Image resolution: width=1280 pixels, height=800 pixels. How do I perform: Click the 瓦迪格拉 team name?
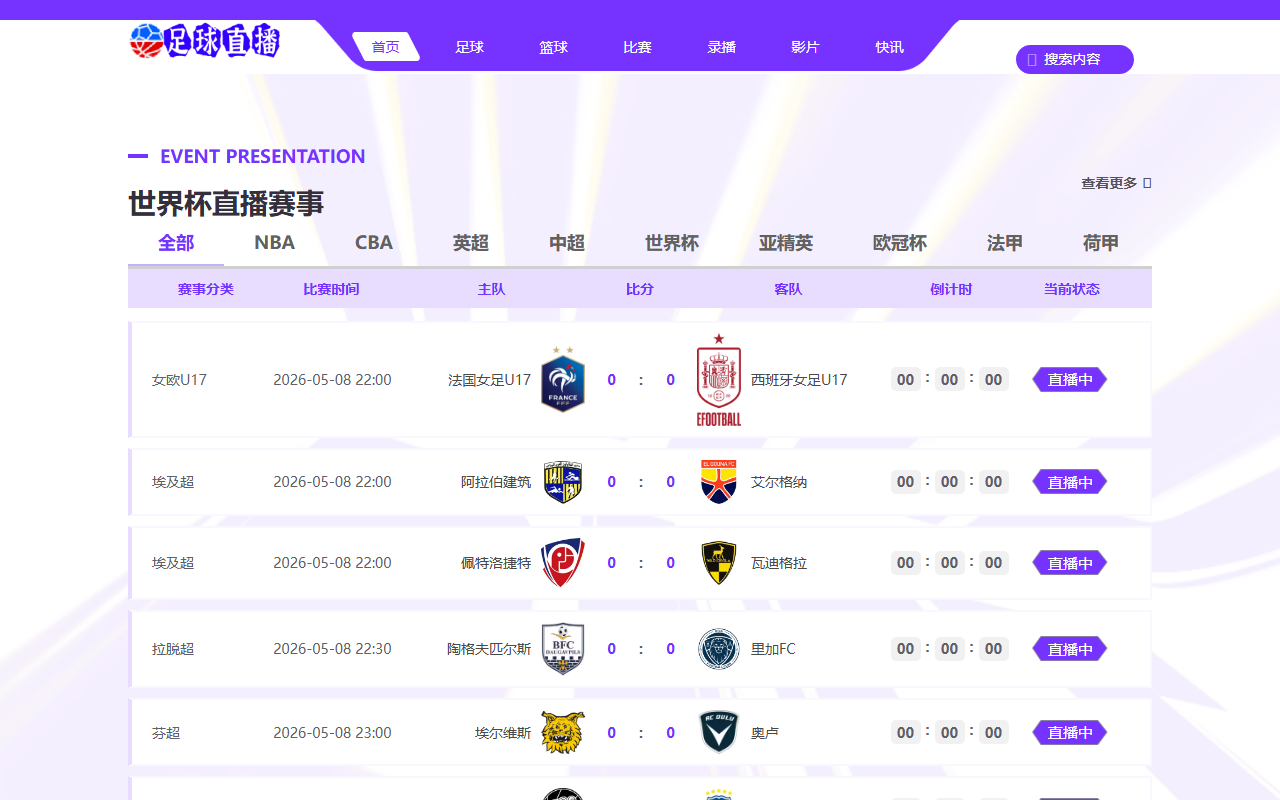[779, 563]
